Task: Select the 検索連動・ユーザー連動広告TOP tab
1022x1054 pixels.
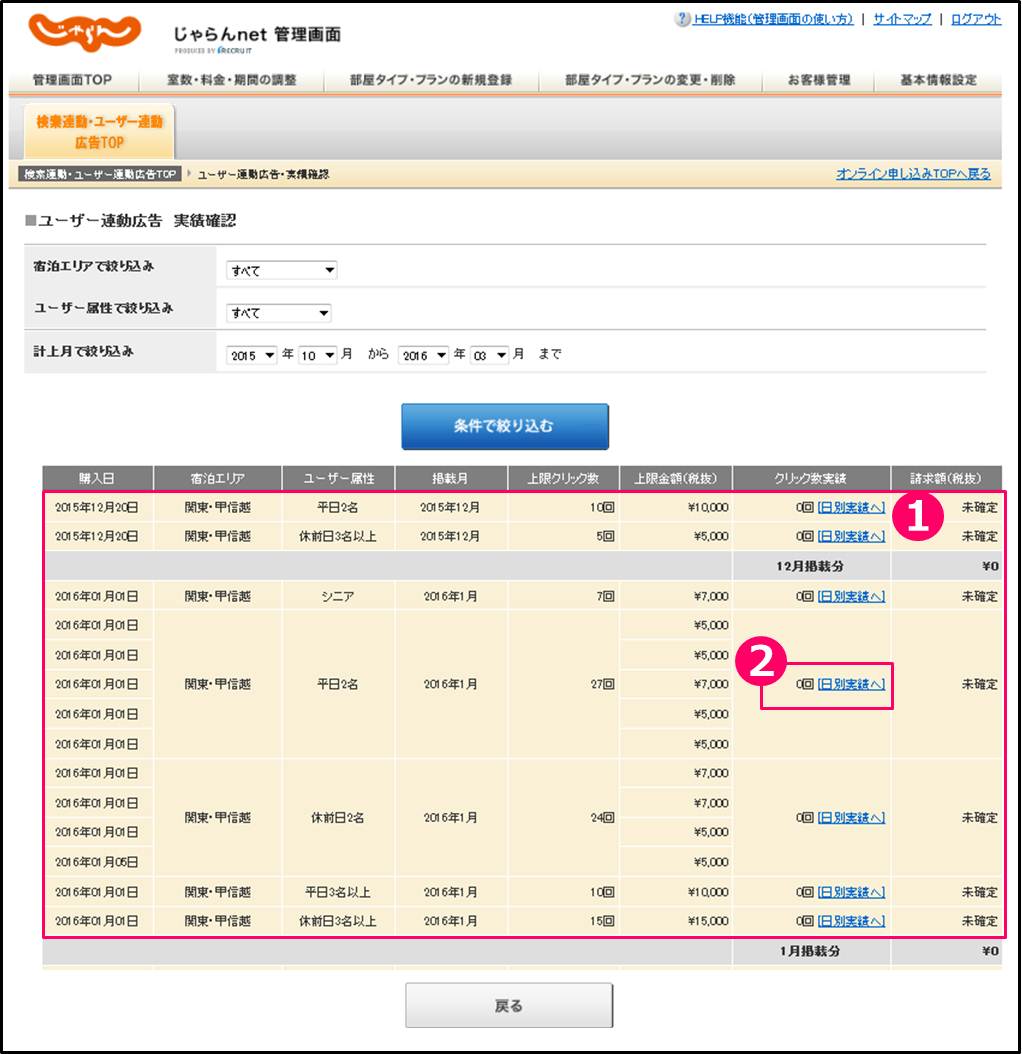Action: [99, 132]
